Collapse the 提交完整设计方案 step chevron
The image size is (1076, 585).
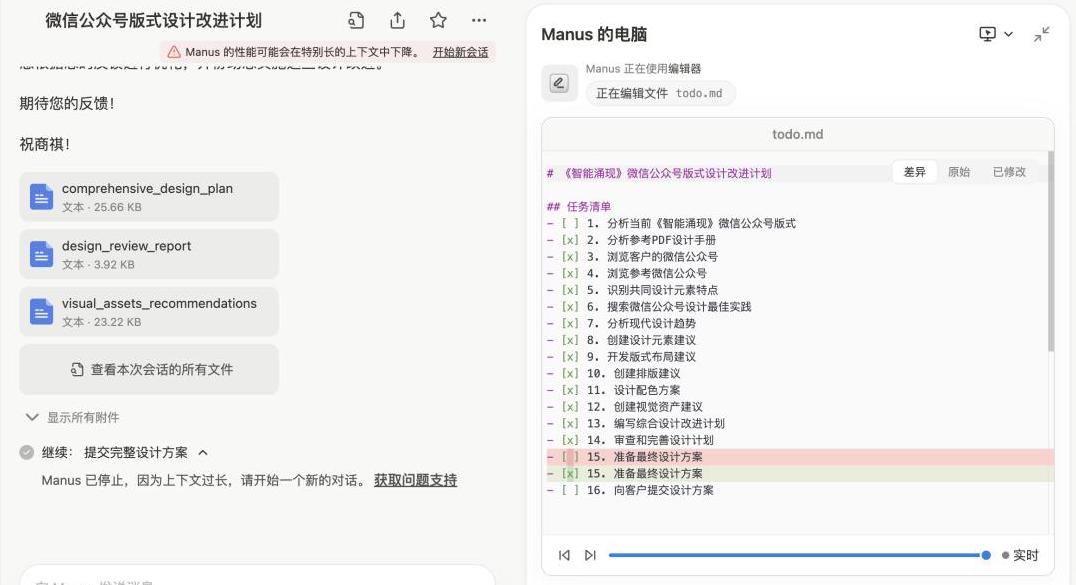[x=202, y=452]
